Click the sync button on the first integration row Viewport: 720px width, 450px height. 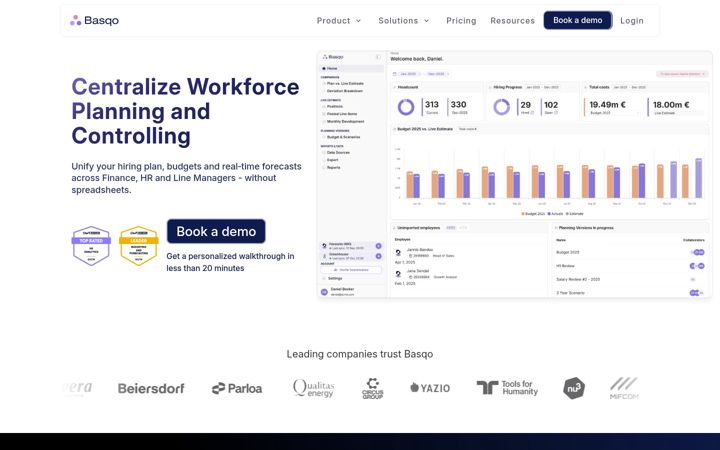point(378,246)
